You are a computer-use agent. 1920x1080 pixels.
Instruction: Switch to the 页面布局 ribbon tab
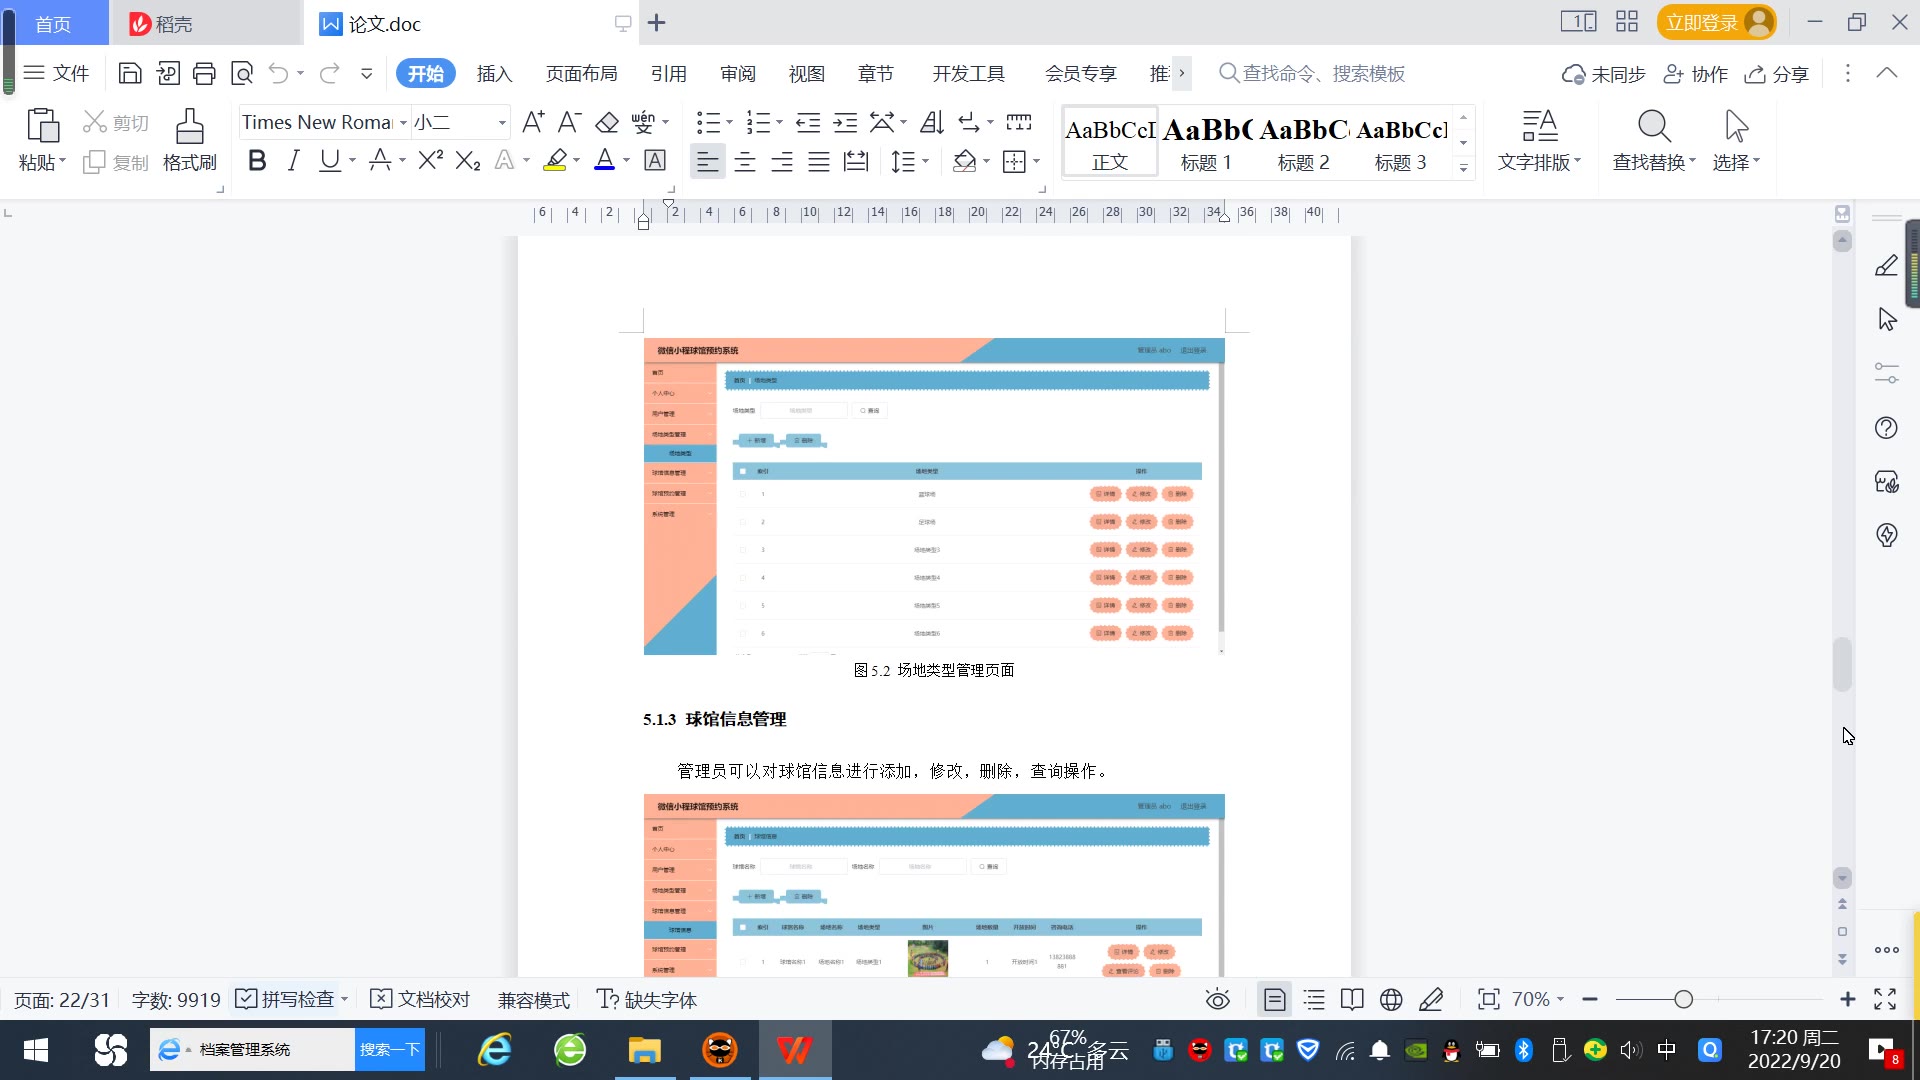pos(581,74)
